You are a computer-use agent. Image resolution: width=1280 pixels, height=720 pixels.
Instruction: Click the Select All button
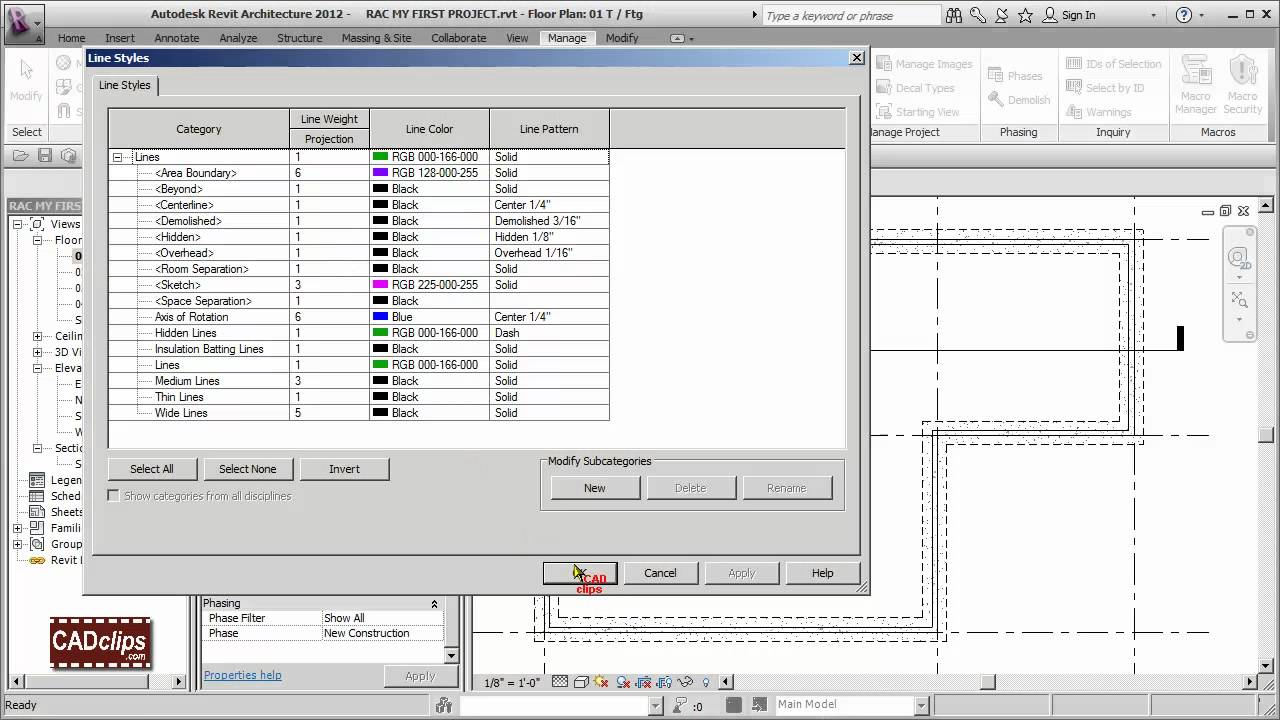click(152, 469)
